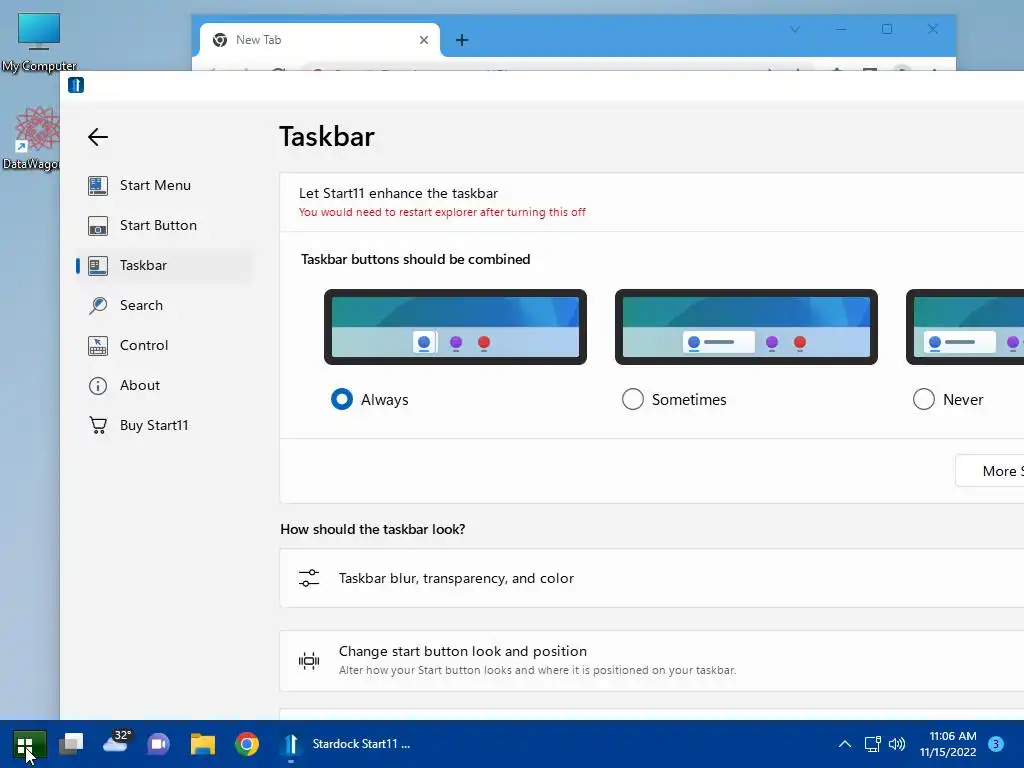Click the Control keyboard sidebar icon
The height and width of the screenshot is (768, 1024).
(98, 345)
